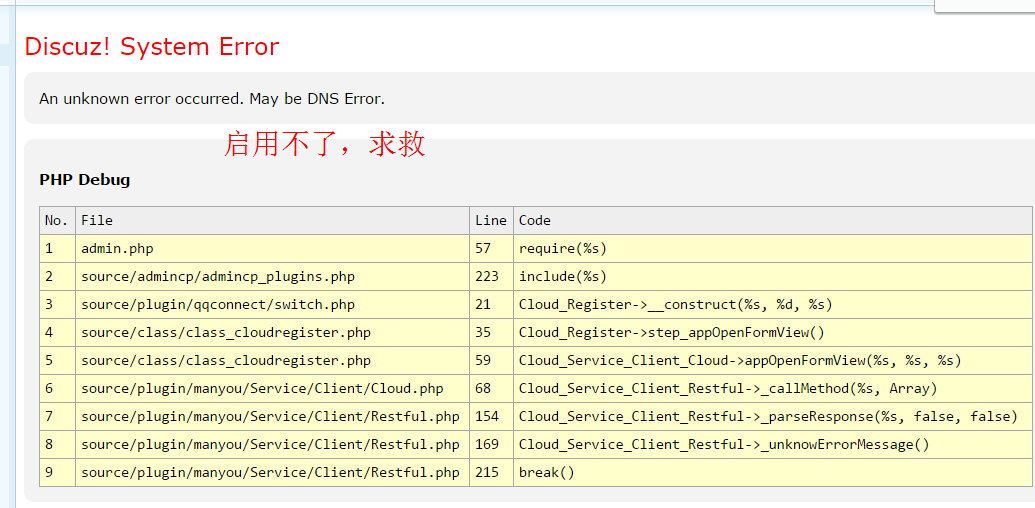Click the _callMethod(%s, Array) code cell
The image size is (1035, 508).
[728, 388]
